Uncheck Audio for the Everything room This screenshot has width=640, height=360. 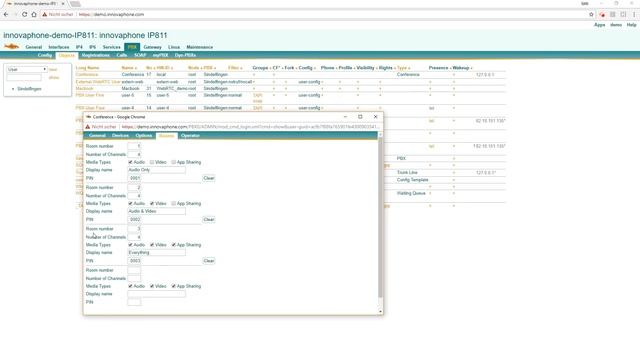pos(131,245)
